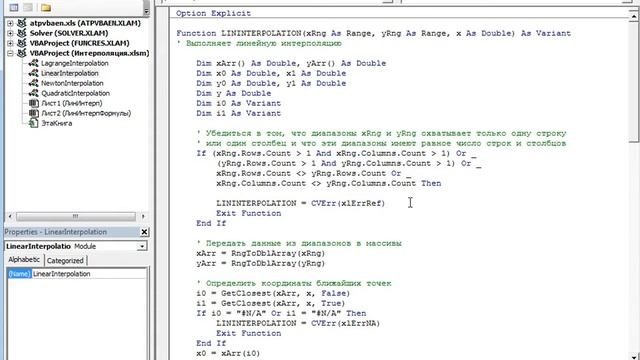Click left arrow of project horizontal scrollbar

(10, 216)
